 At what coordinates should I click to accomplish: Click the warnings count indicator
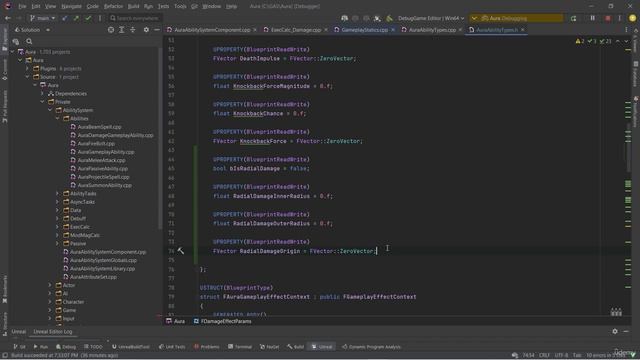(580, 41)
